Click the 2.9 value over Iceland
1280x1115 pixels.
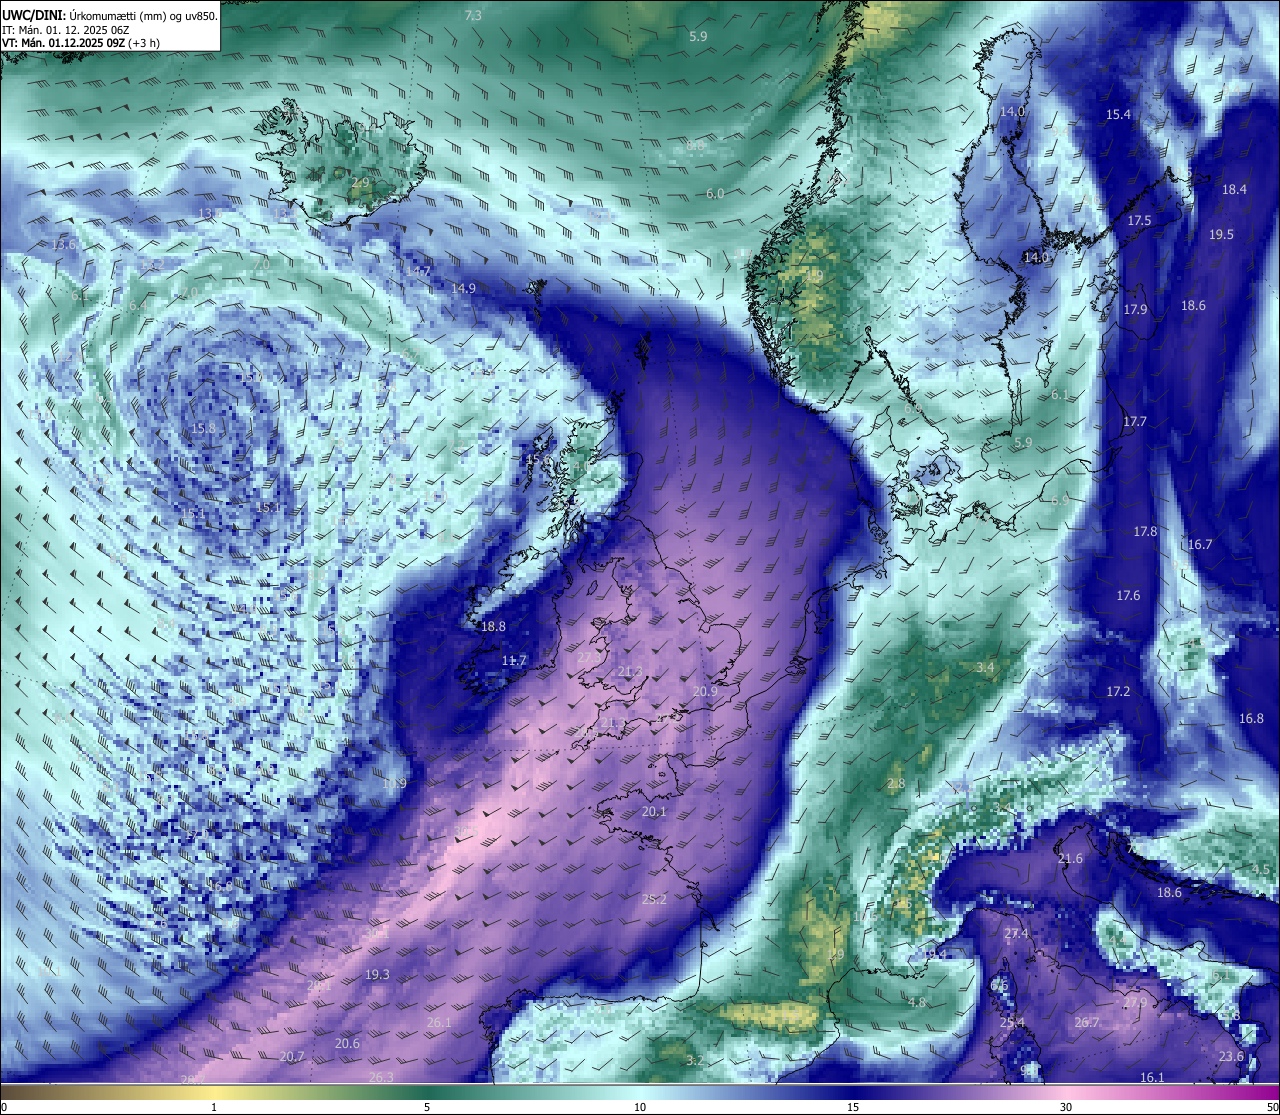coord(360,183)
